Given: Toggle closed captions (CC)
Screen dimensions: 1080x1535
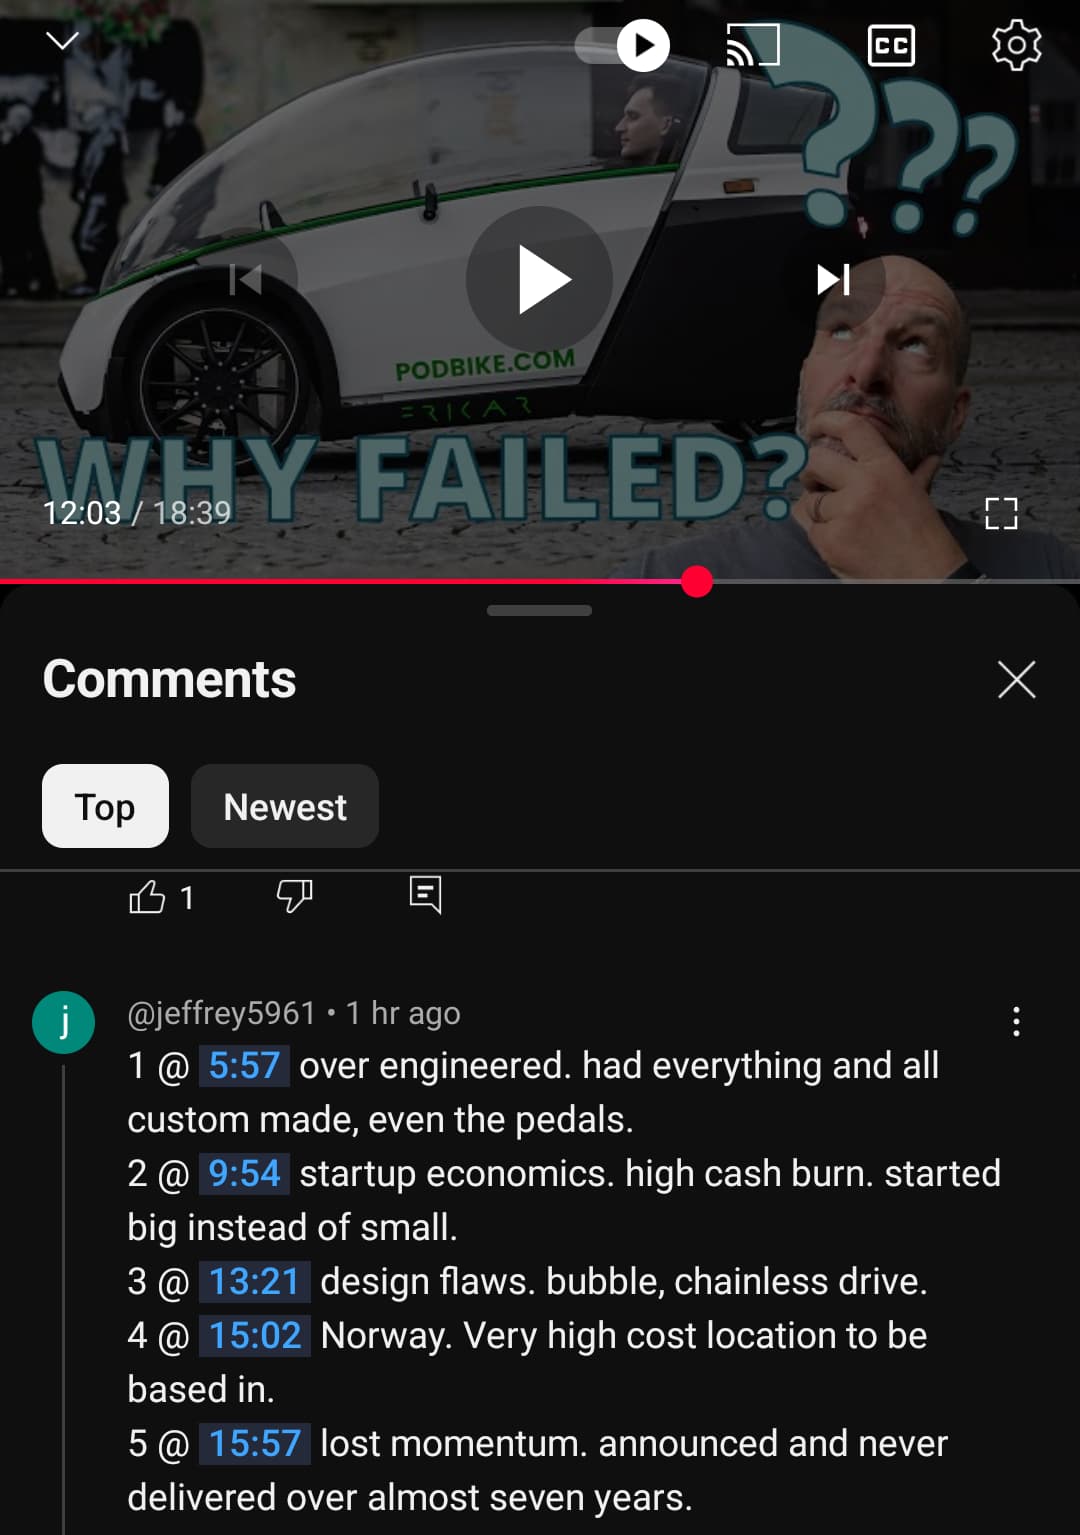Looking at the screenshot, I should coord(891,46).
